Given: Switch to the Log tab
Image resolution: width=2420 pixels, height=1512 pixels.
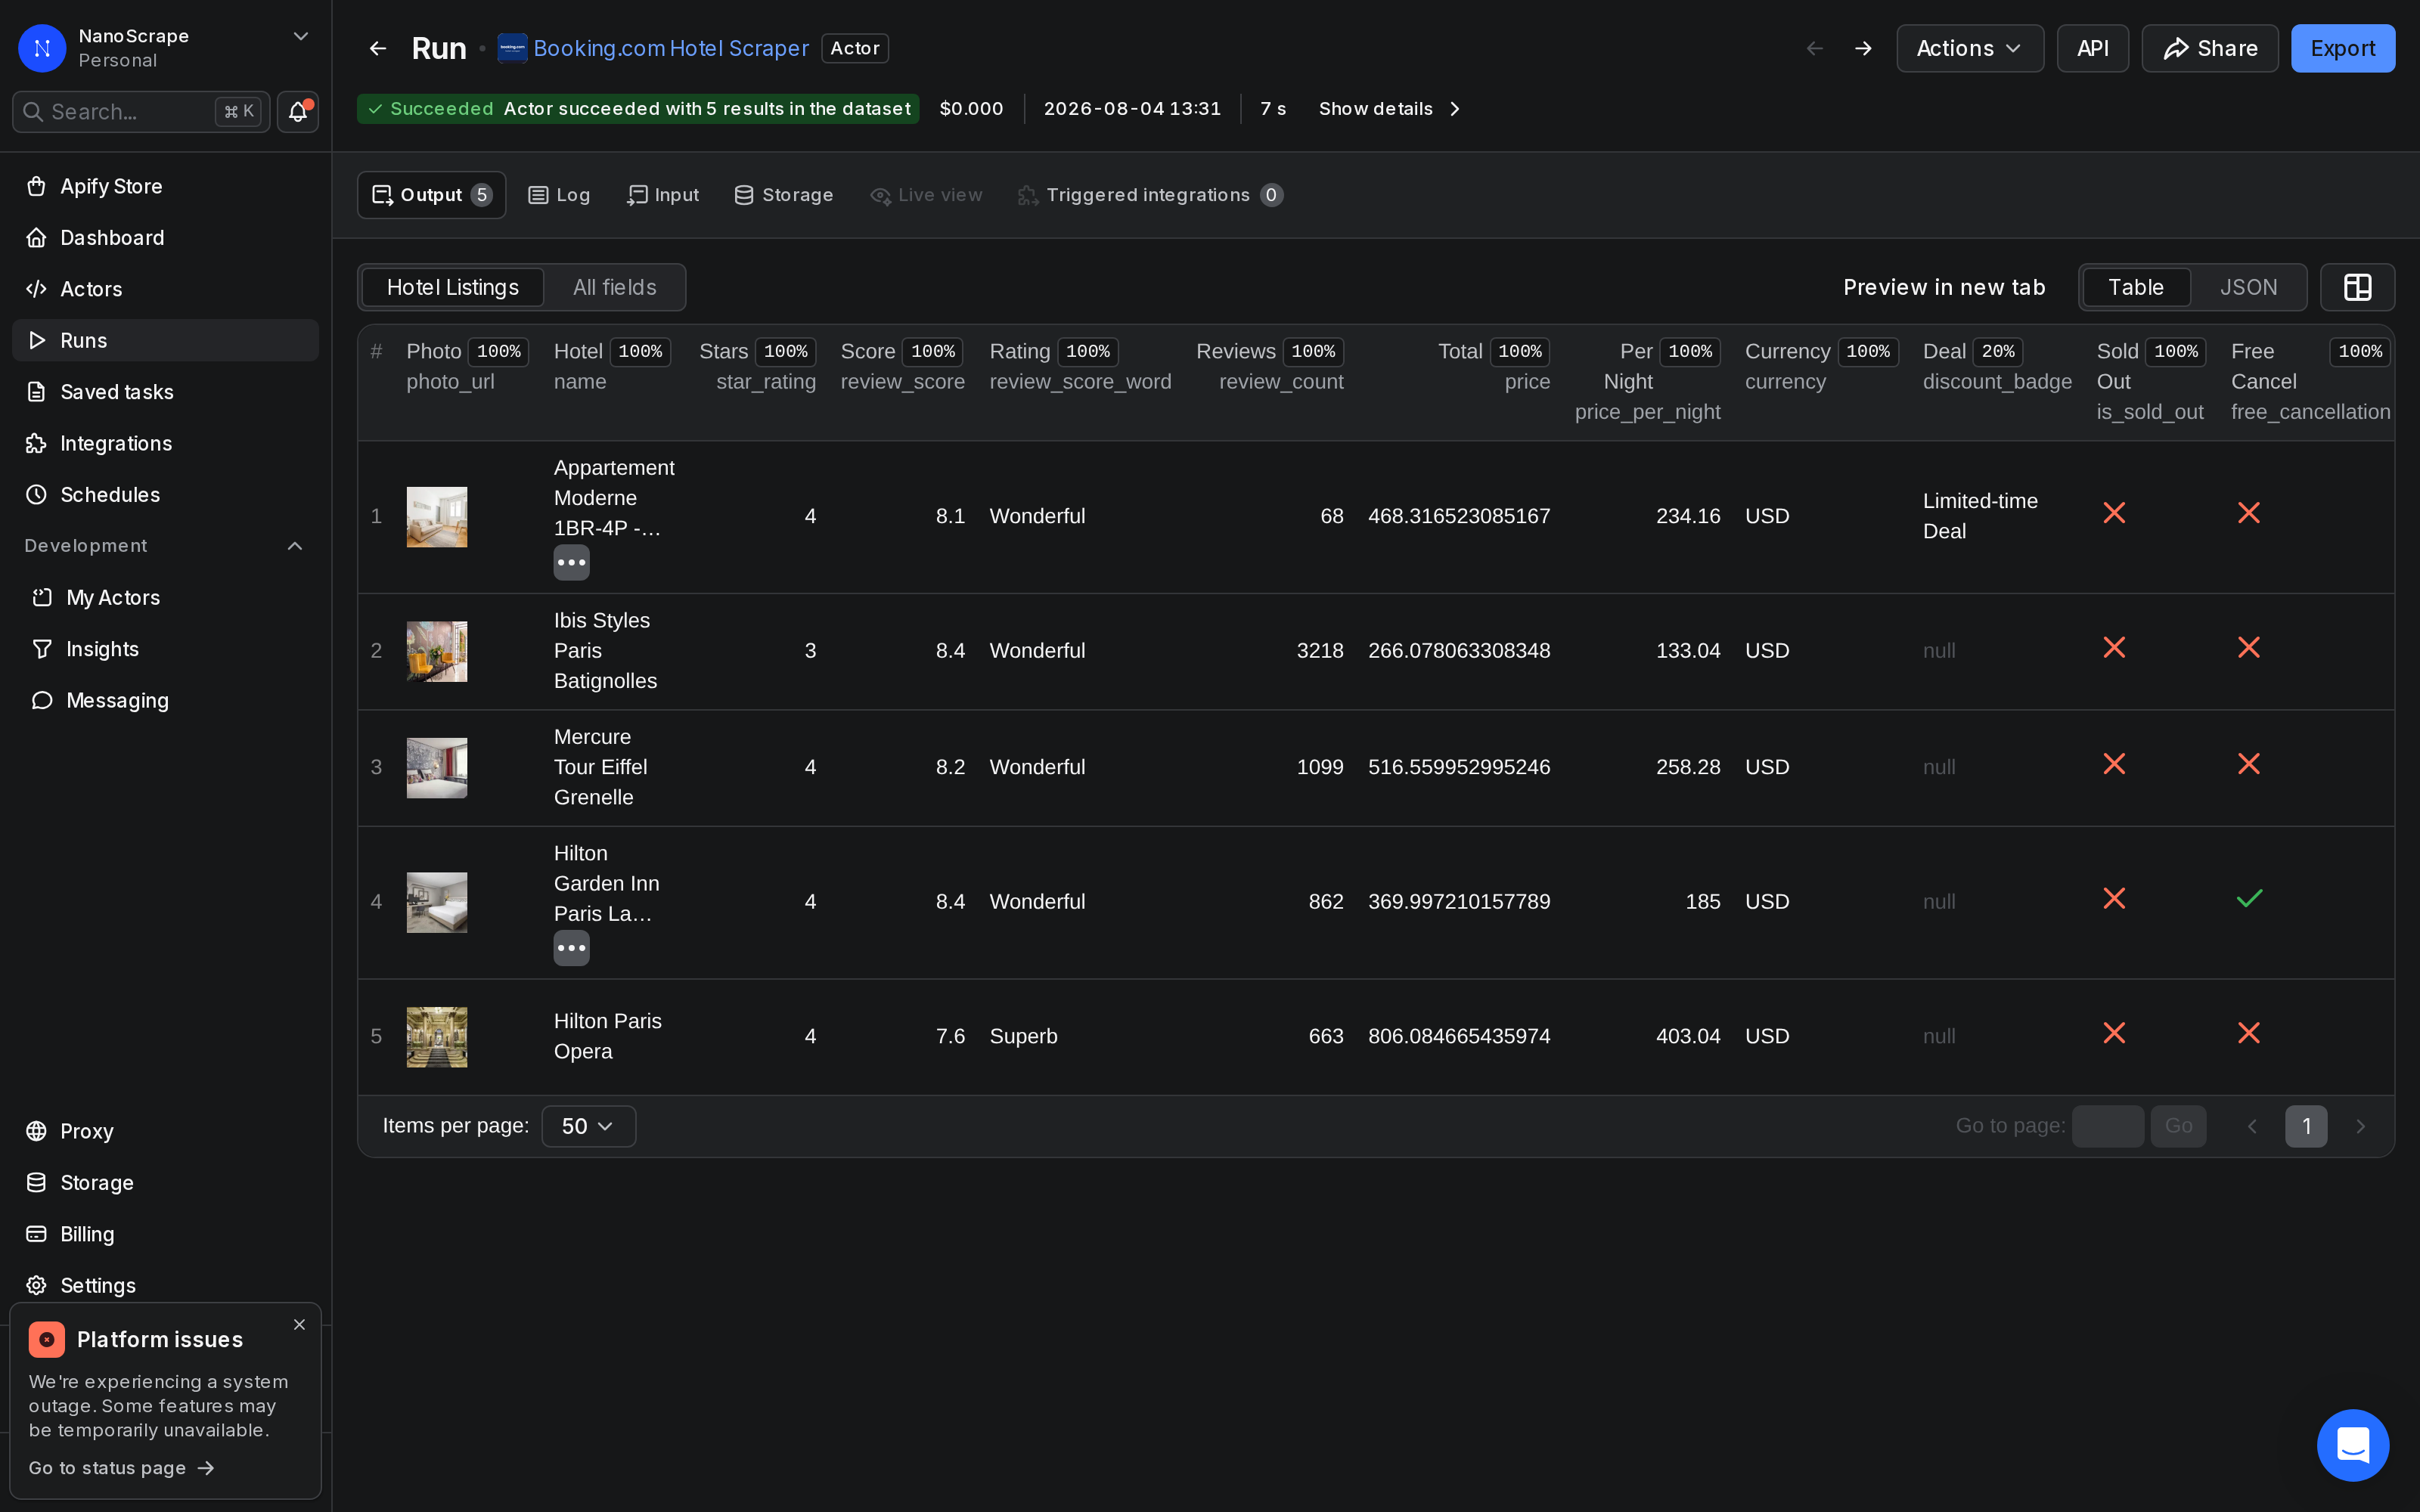Looking at the screenshot, I should pyautogui.click(x=559, y=195).
